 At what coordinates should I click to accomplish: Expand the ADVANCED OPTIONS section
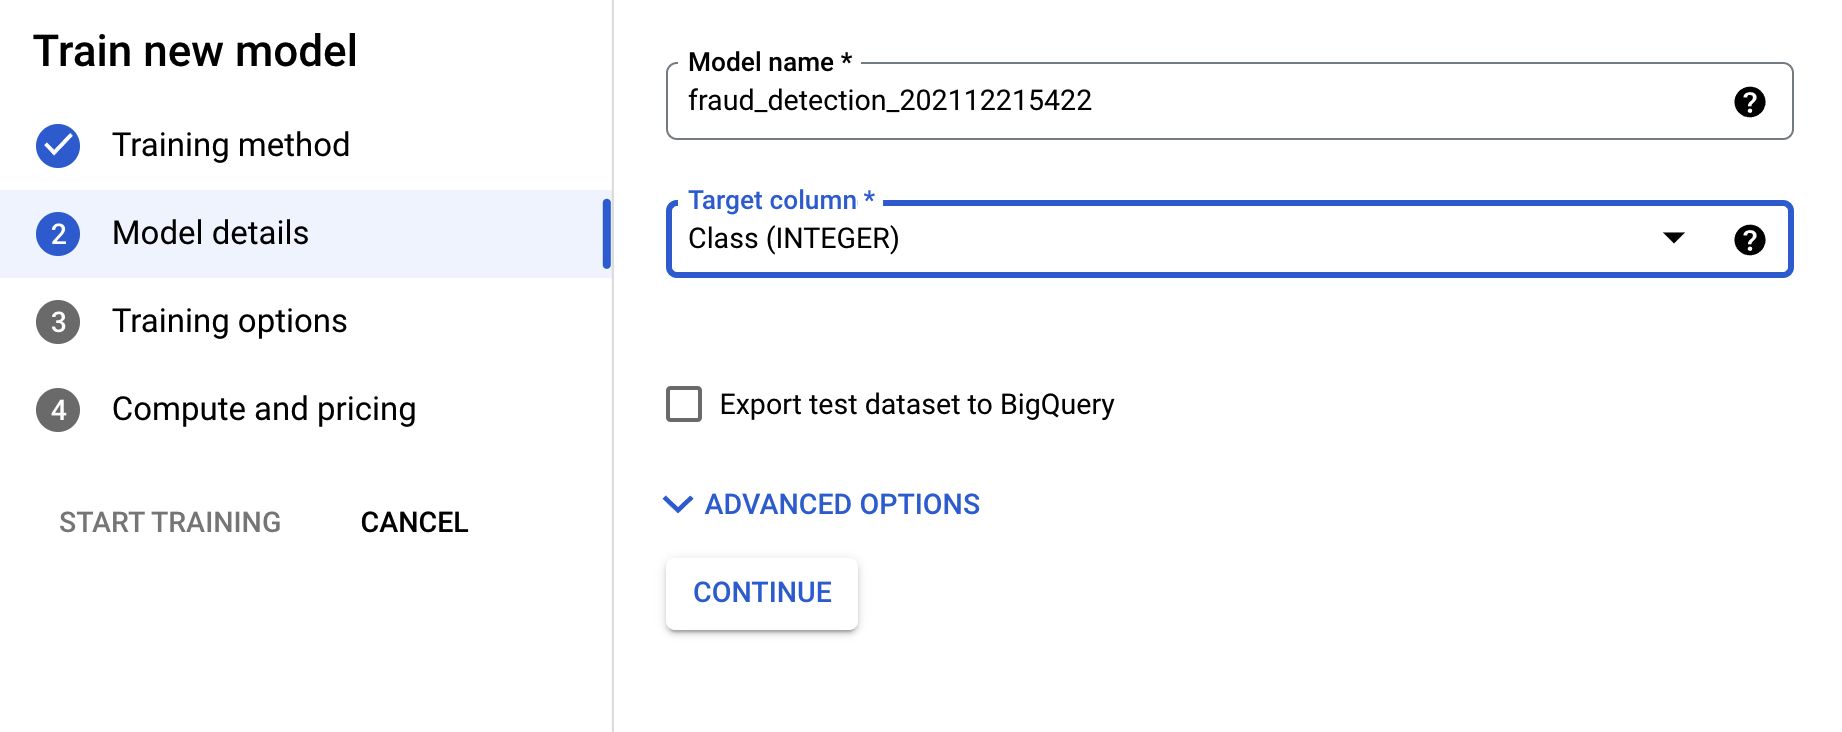click(842, 504)
